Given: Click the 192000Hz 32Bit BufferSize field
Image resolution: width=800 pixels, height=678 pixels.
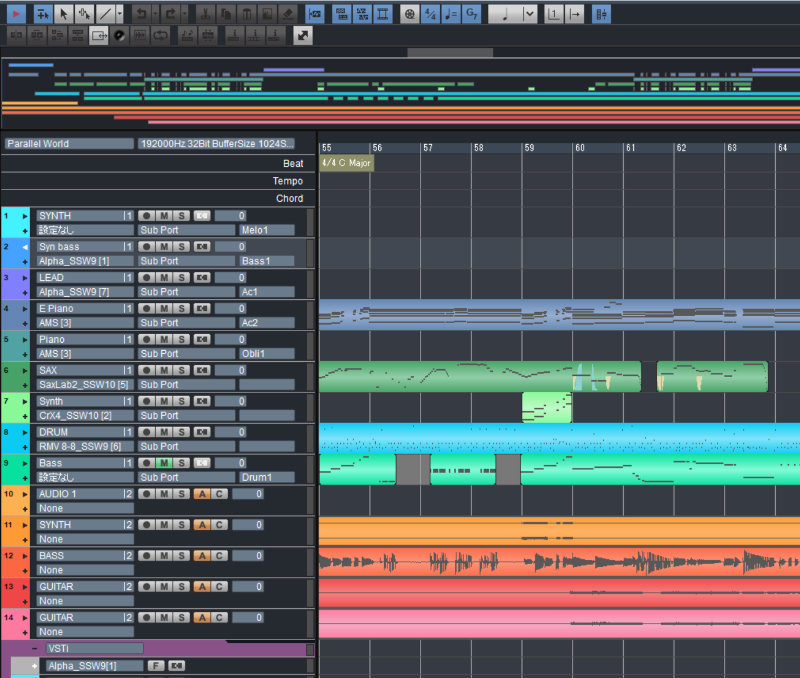Looking at the screenshot, I should click(x=216, y=143).
